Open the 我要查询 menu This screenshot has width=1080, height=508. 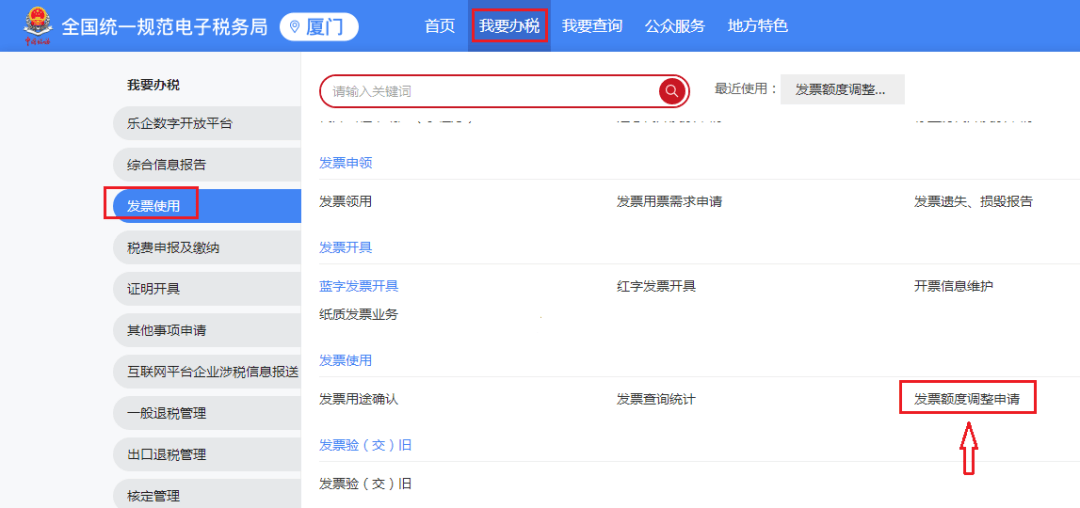[592, 26]
